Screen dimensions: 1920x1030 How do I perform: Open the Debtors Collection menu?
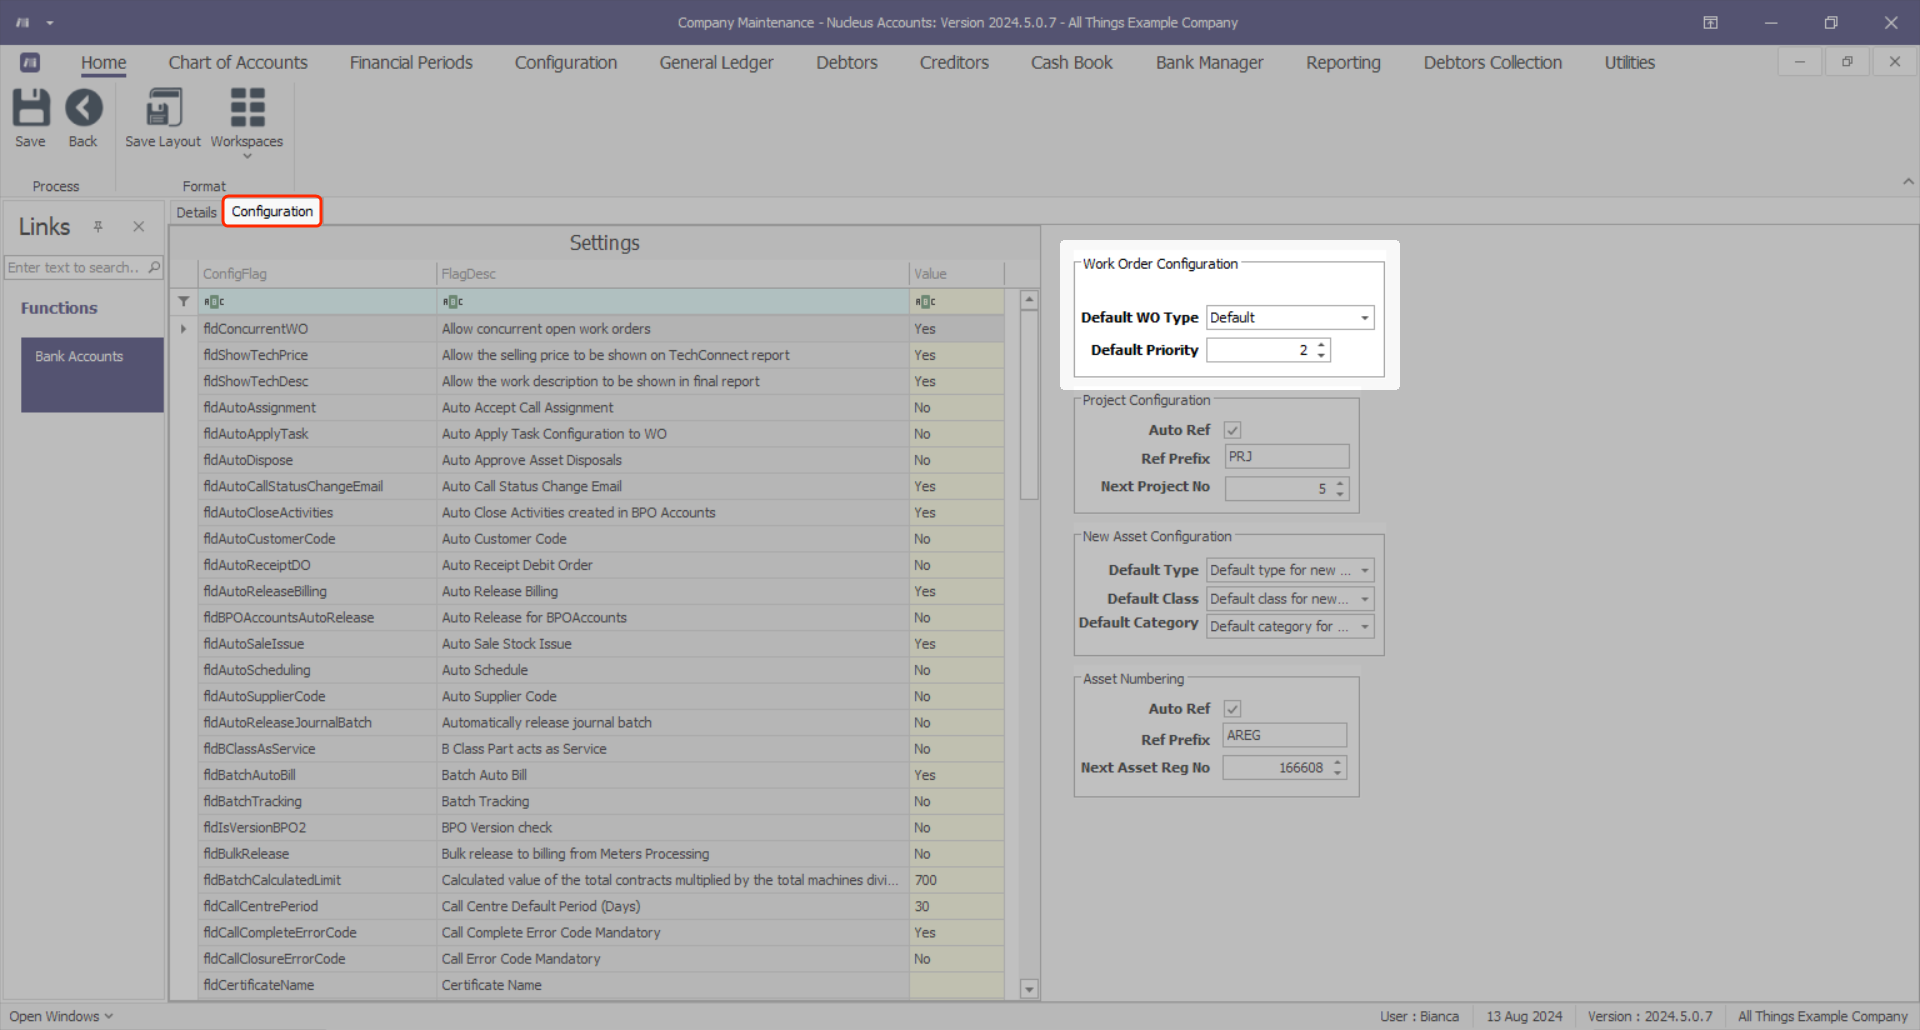[1493, 63]
